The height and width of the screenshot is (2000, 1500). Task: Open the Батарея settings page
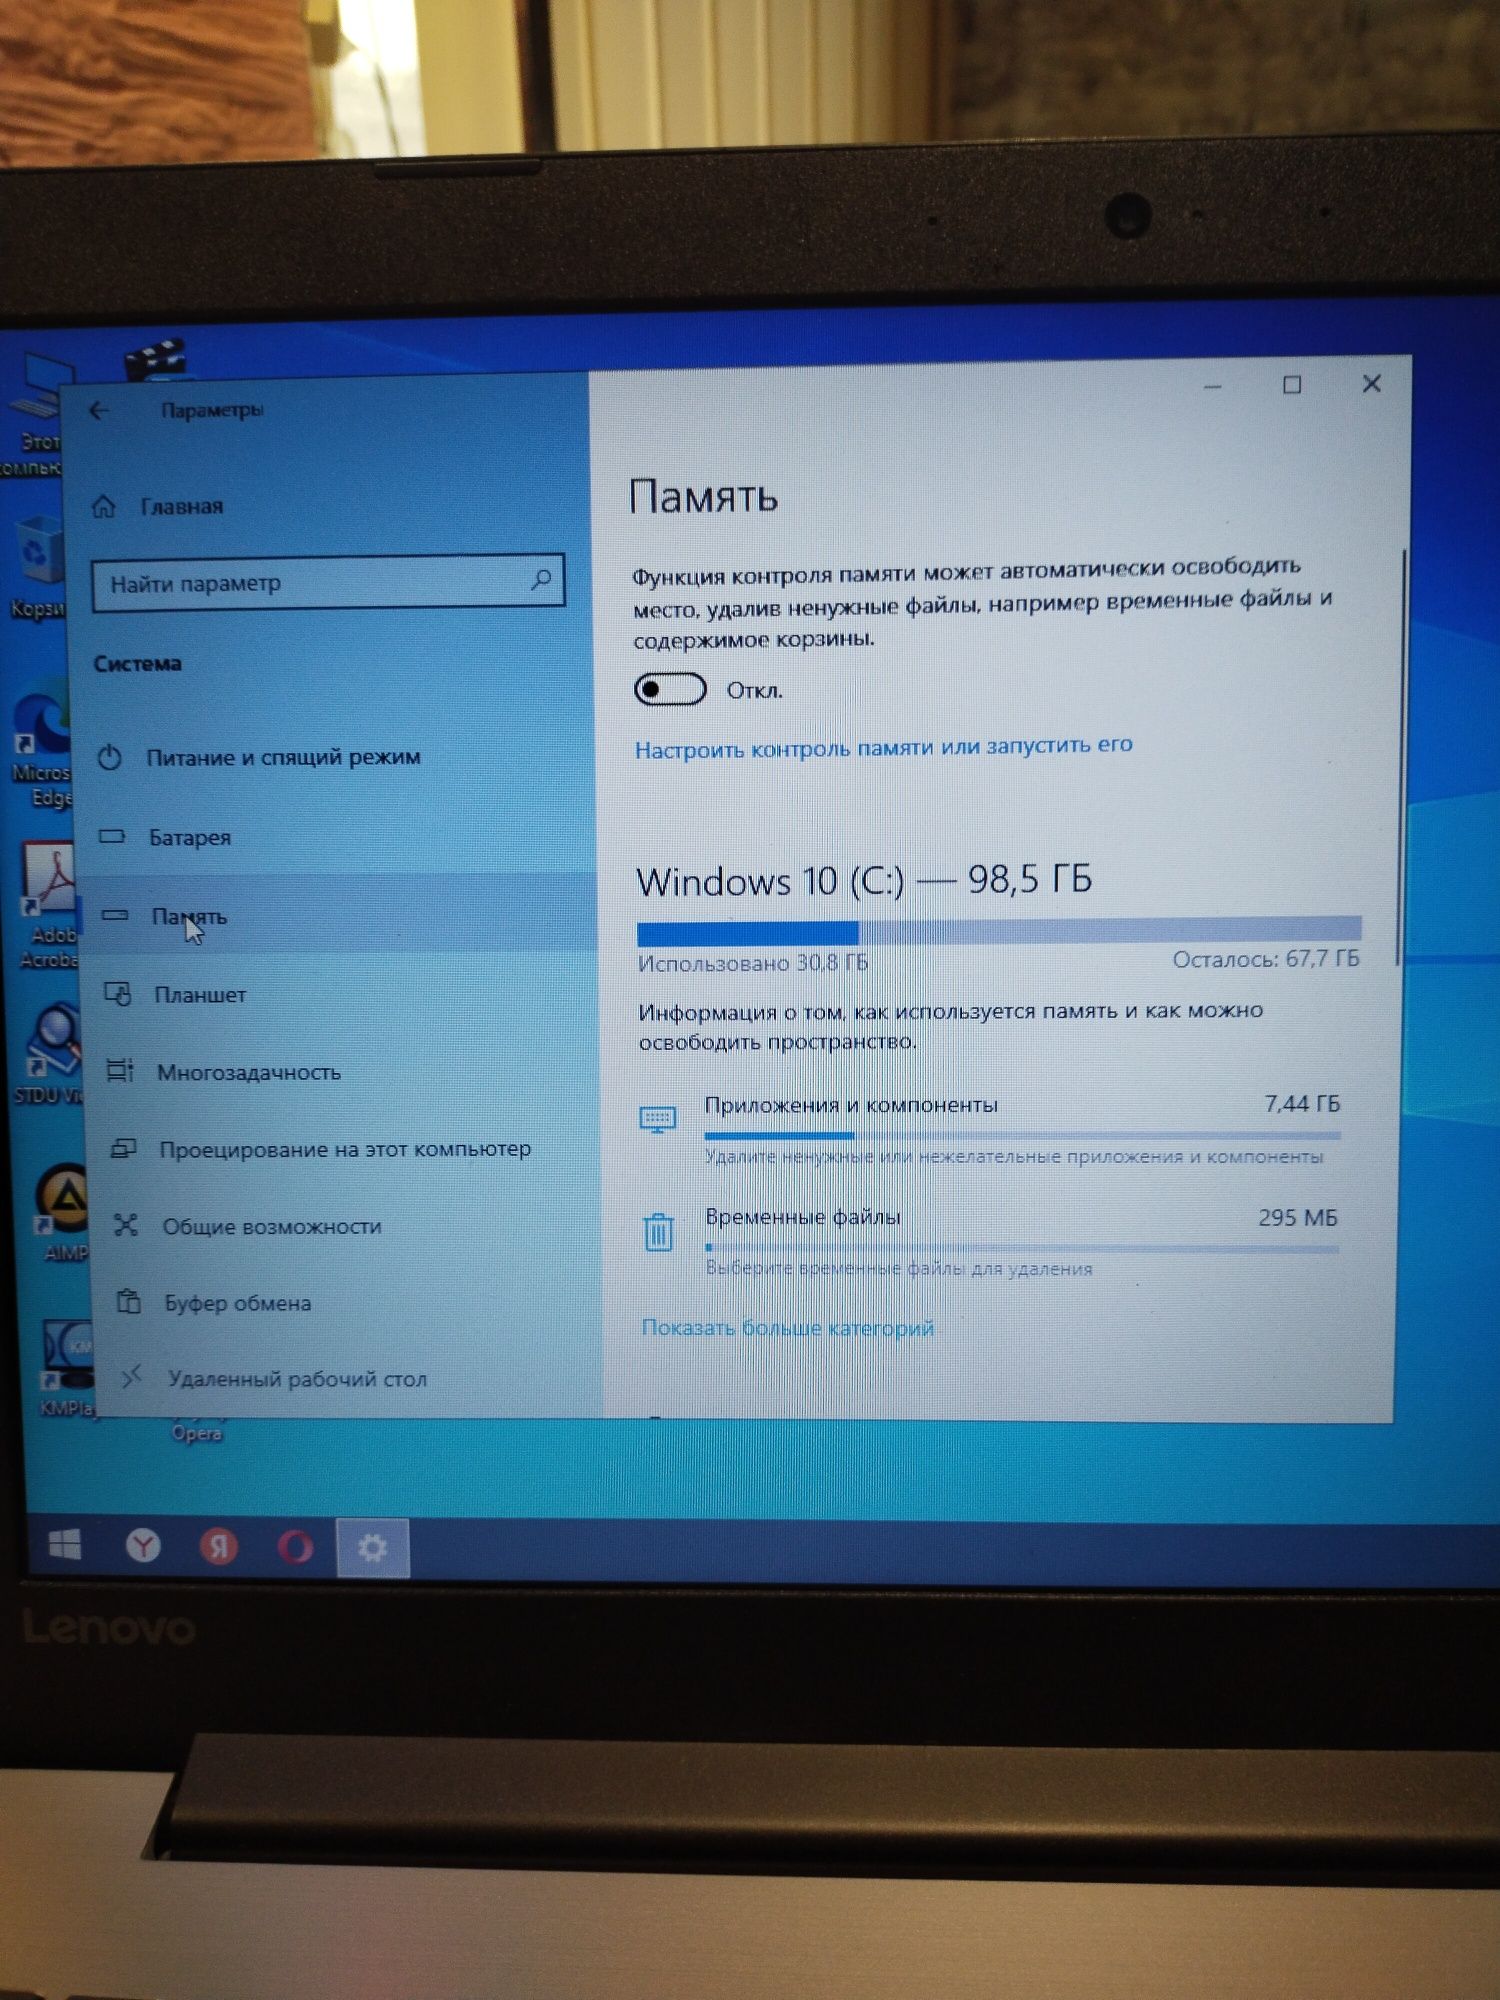(189, 837)
